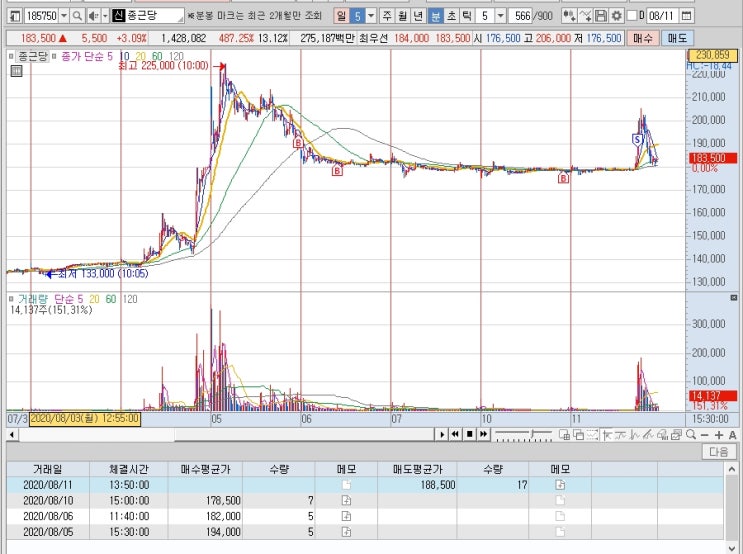The height and width of the screenshot is (554, 743).
Task: Click the 거래량 volume legend label
Action: point(33,299)
